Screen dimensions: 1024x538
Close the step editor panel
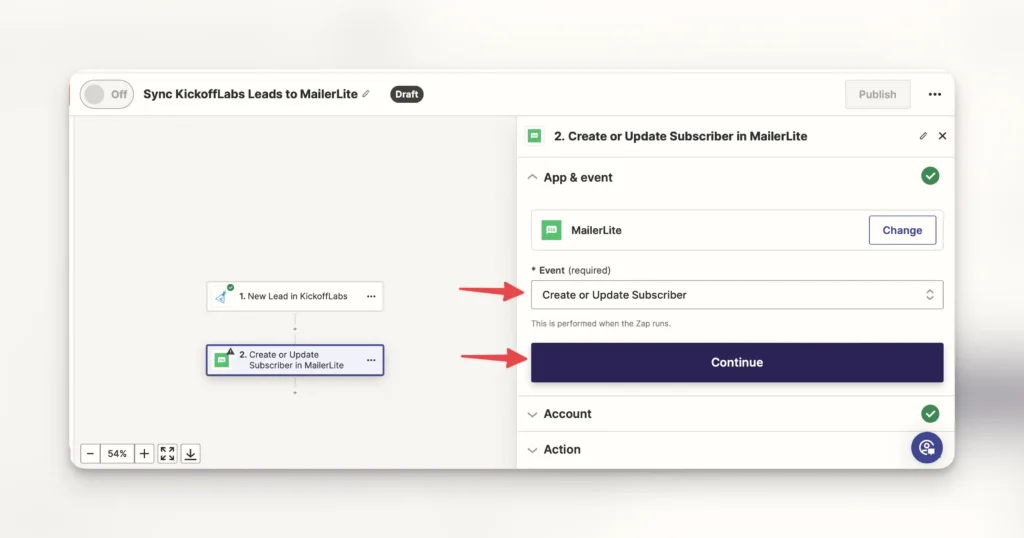942,136
